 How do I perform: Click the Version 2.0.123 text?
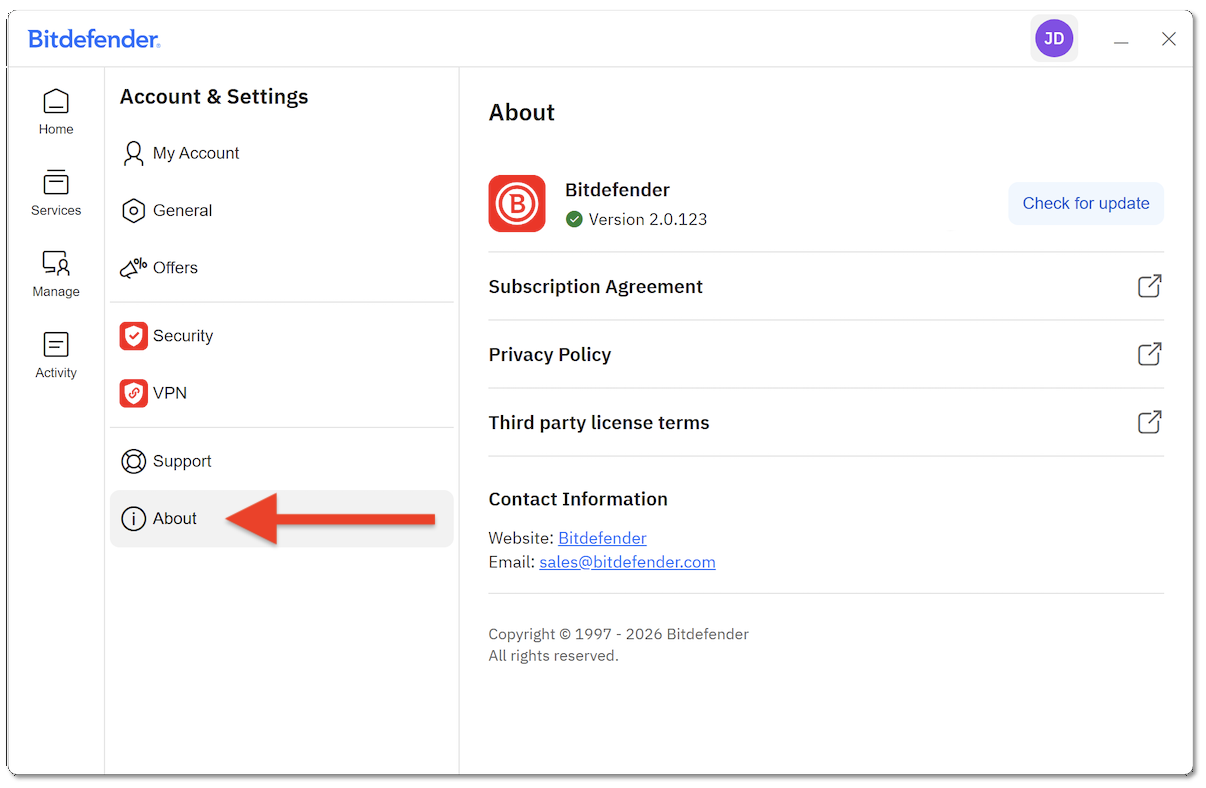tap(648, 219)
